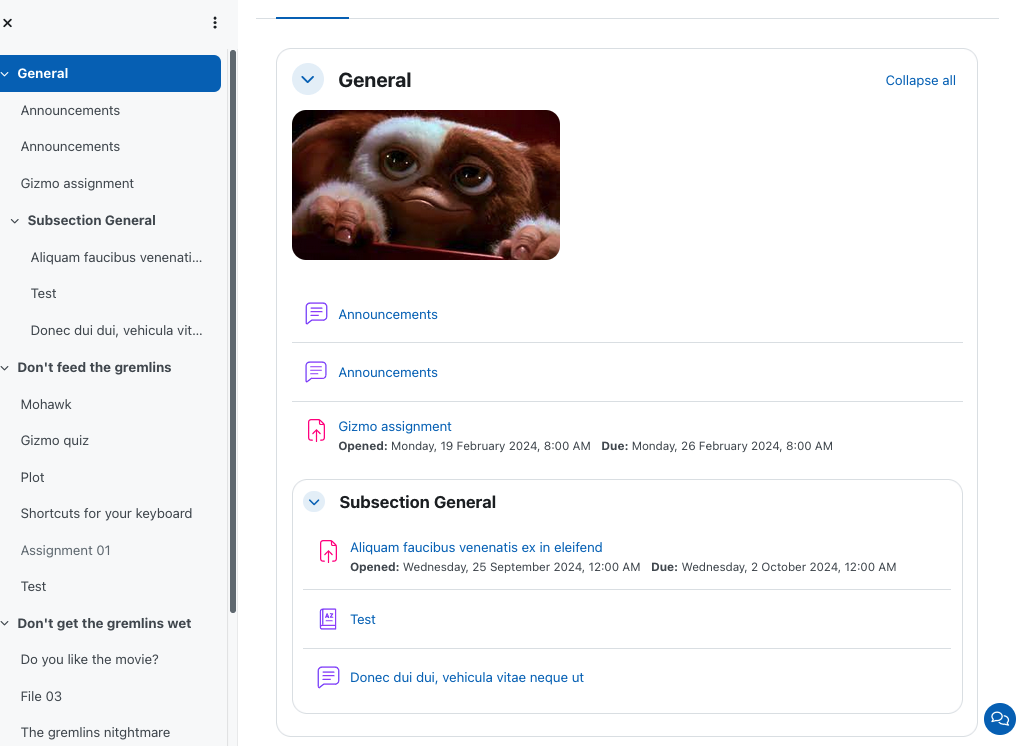
Task: Select The gremlins nitghtmare in index
Action: (x=95, y=733)
